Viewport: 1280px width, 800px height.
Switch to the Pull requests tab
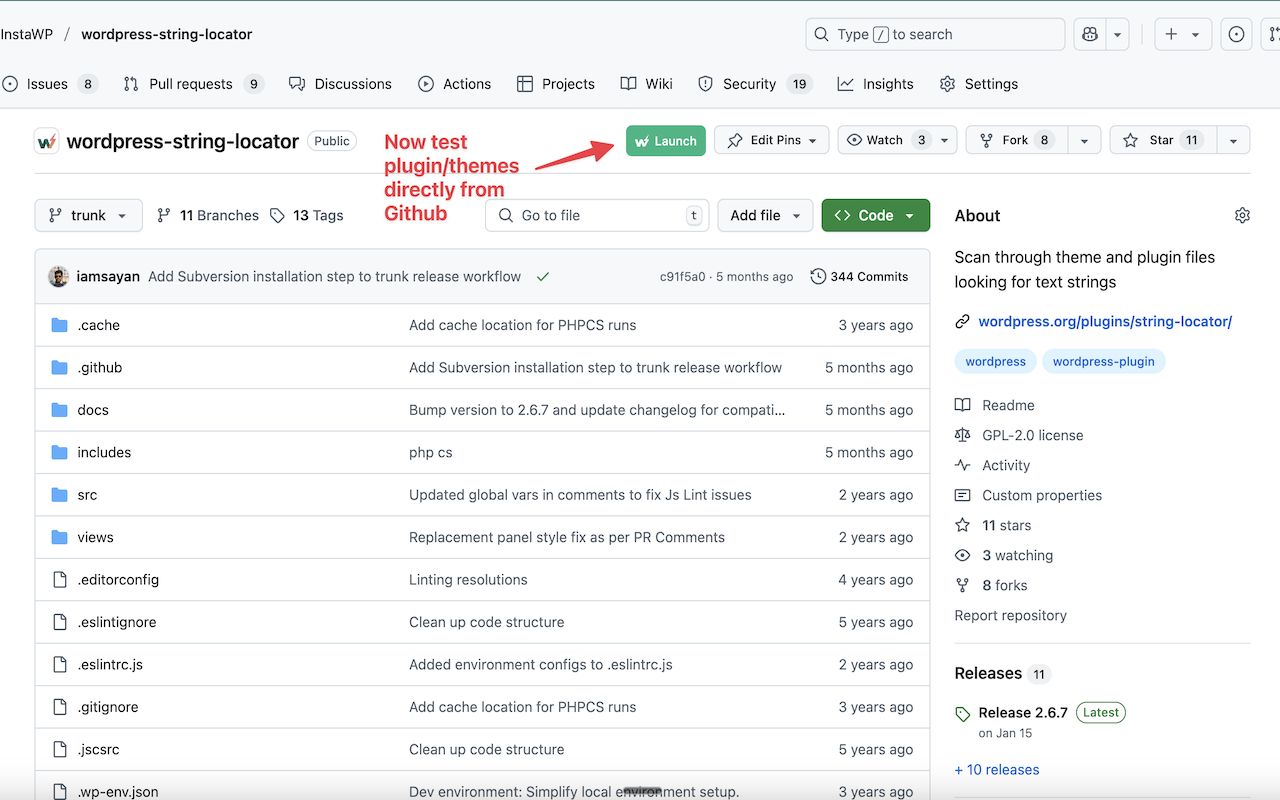coord(190,84)
